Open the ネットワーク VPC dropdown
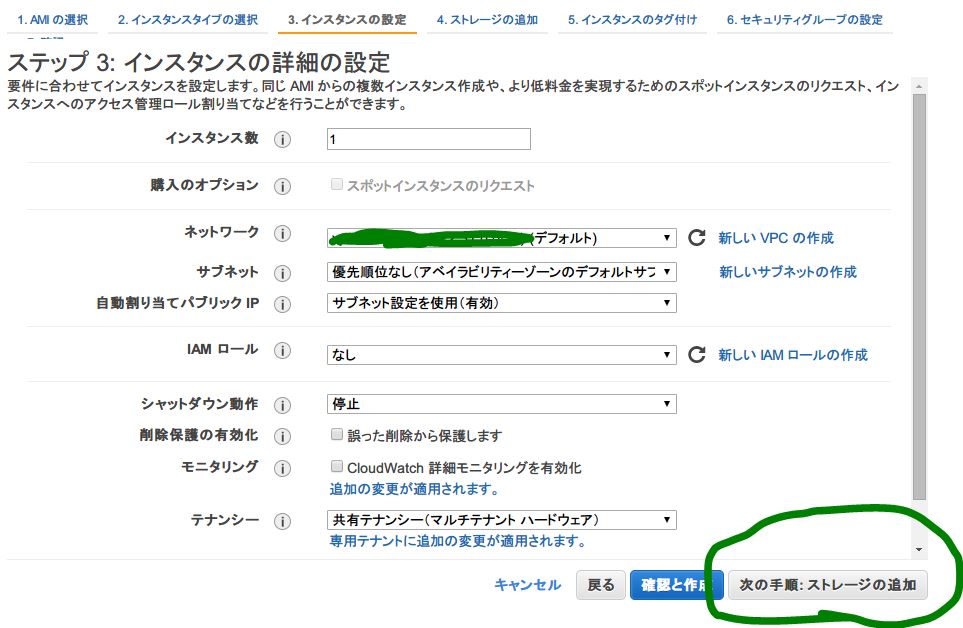This screenshot has width=963, height=628. tap(502, 238)
